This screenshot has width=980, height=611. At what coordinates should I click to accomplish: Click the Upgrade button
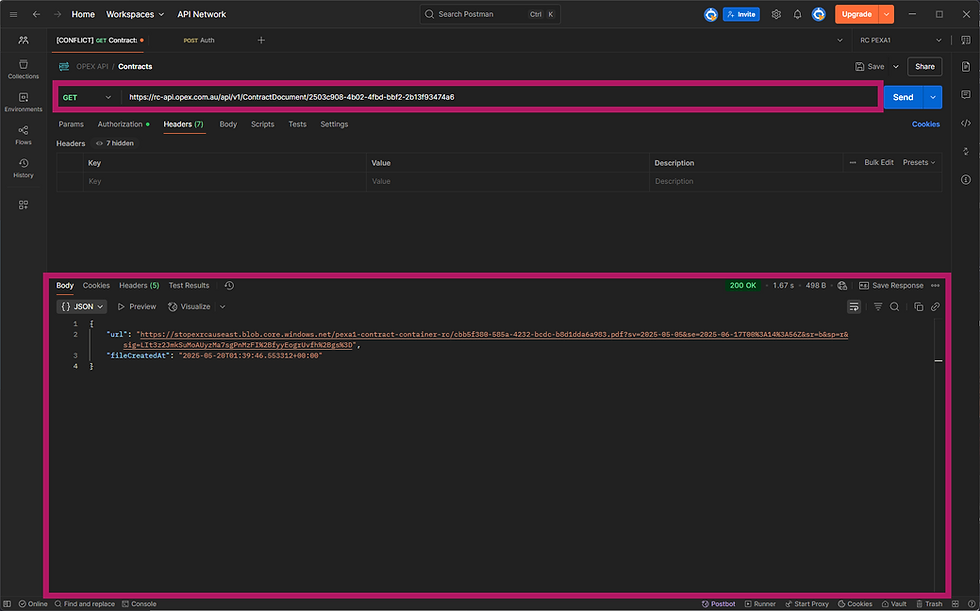857,14
